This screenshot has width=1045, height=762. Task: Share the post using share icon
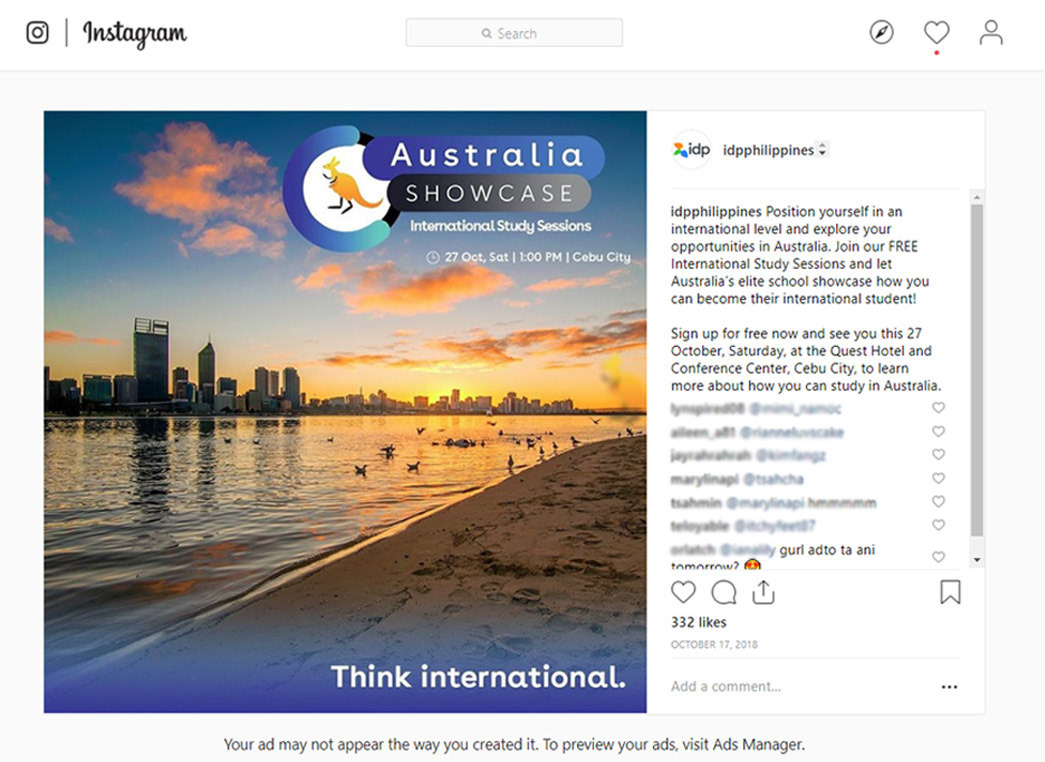coord(764,592)
